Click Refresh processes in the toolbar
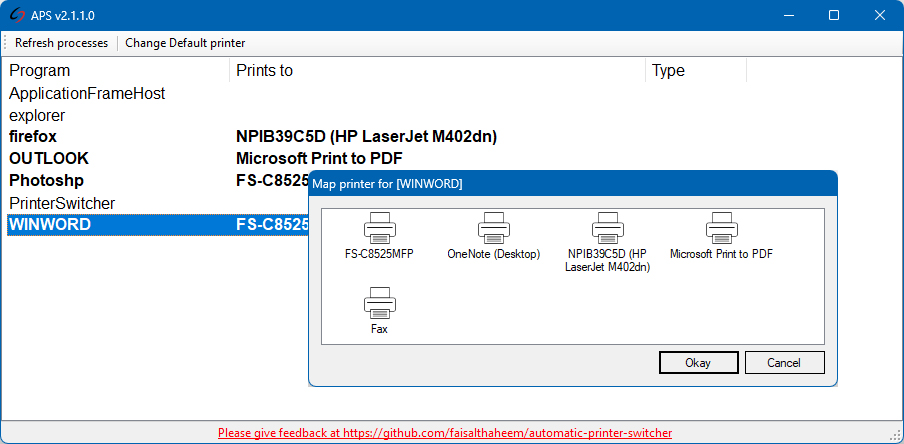The width and height of the screenshot is (904, 444). (61, 43)
